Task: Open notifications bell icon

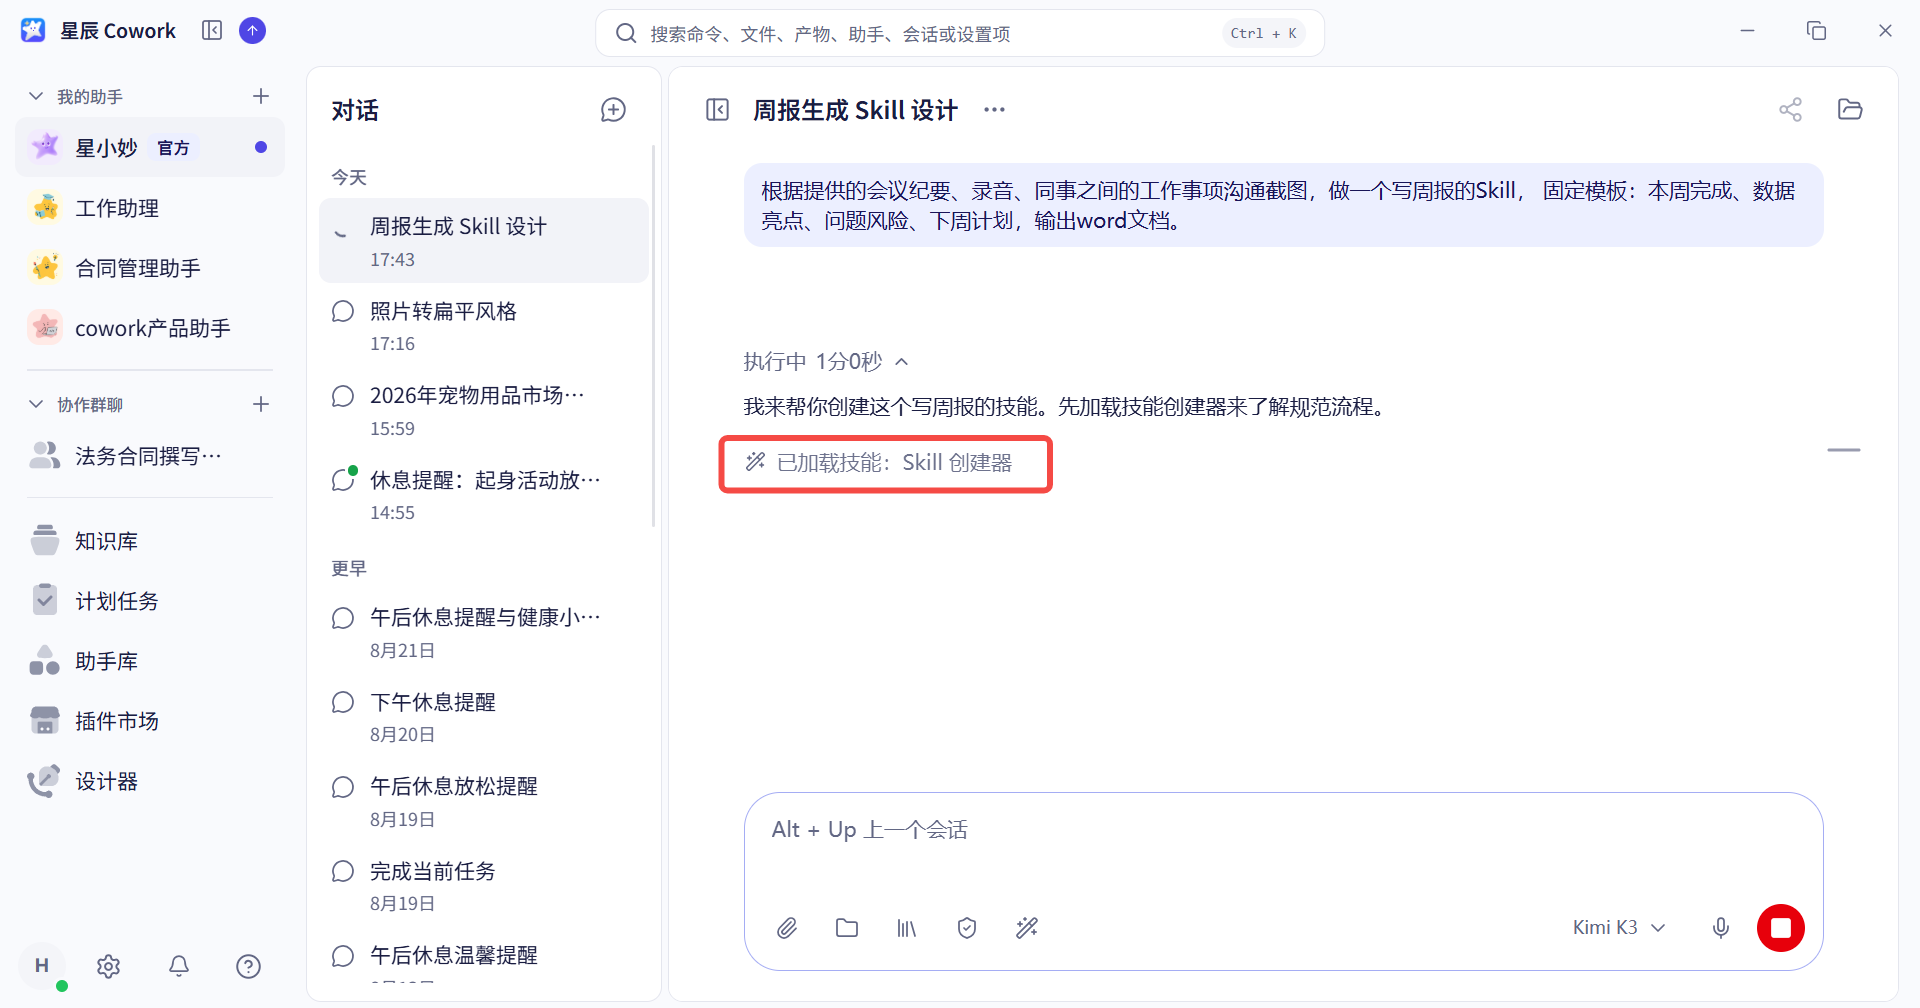Action: (179, 966)
